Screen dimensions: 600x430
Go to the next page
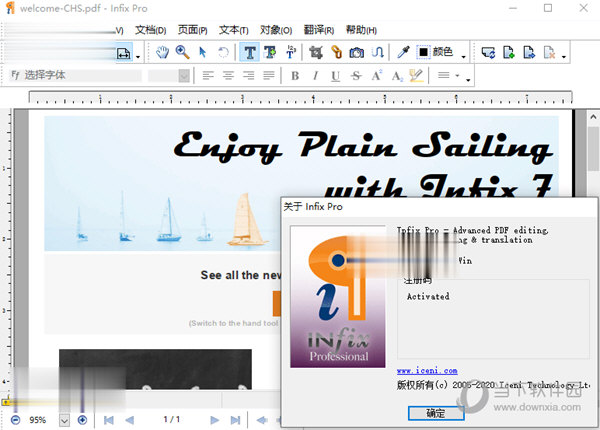tap(215, 420)
